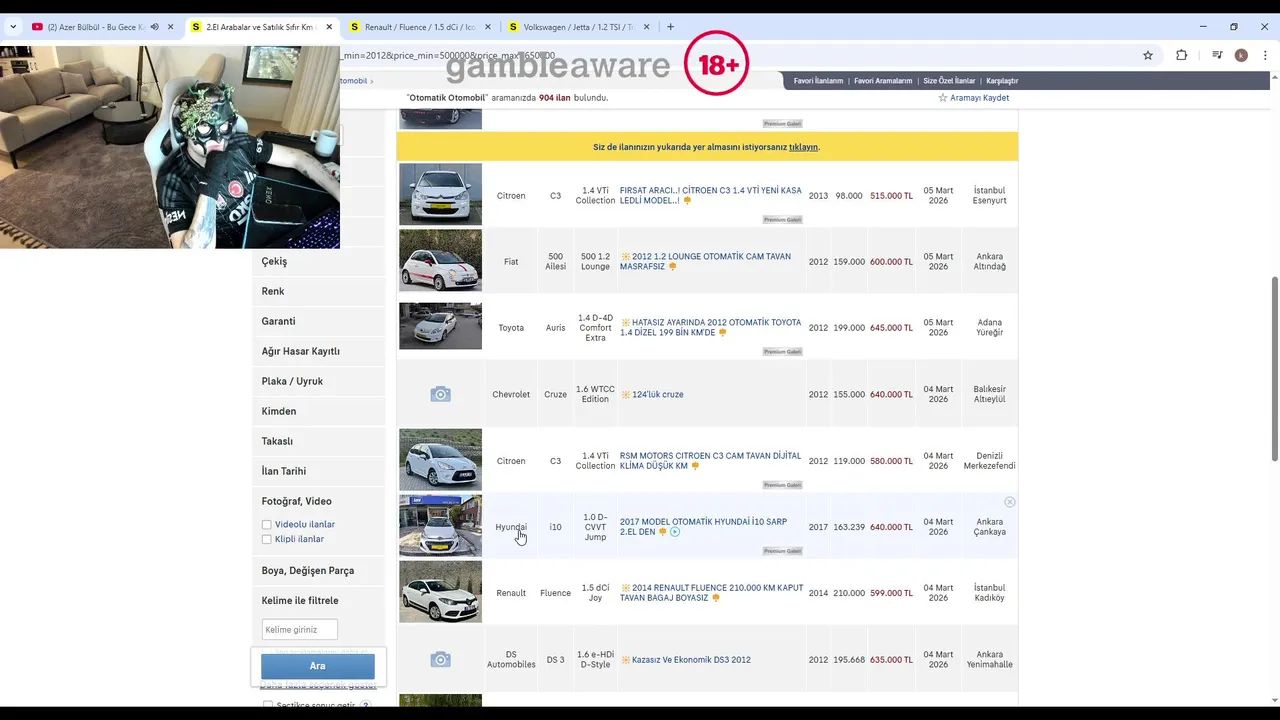This screenshot has width=1280, height=720.
Task: Open the 'FIRSAT ARACI..! CİTROEN C3' listing title
Action: point(710,195)
